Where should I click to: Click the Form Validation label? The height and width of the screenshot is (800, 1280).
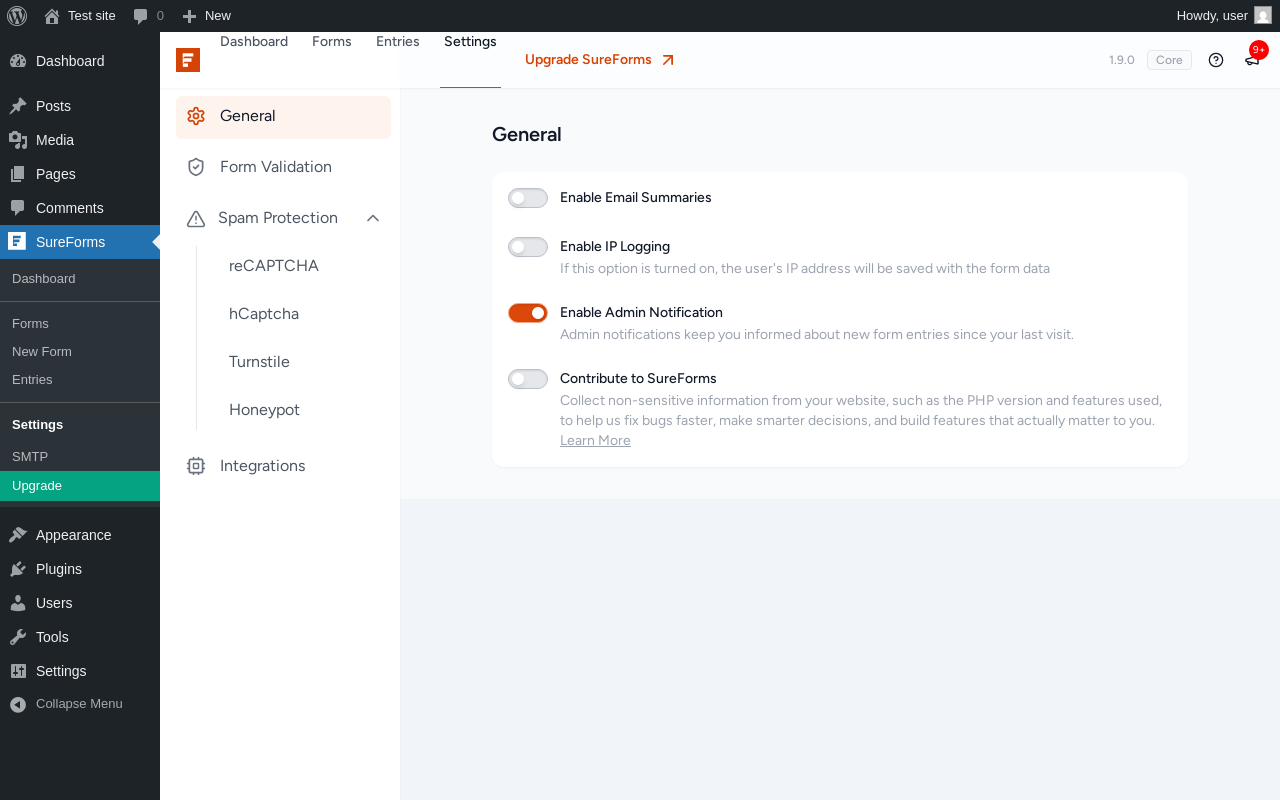coord(276,167)
